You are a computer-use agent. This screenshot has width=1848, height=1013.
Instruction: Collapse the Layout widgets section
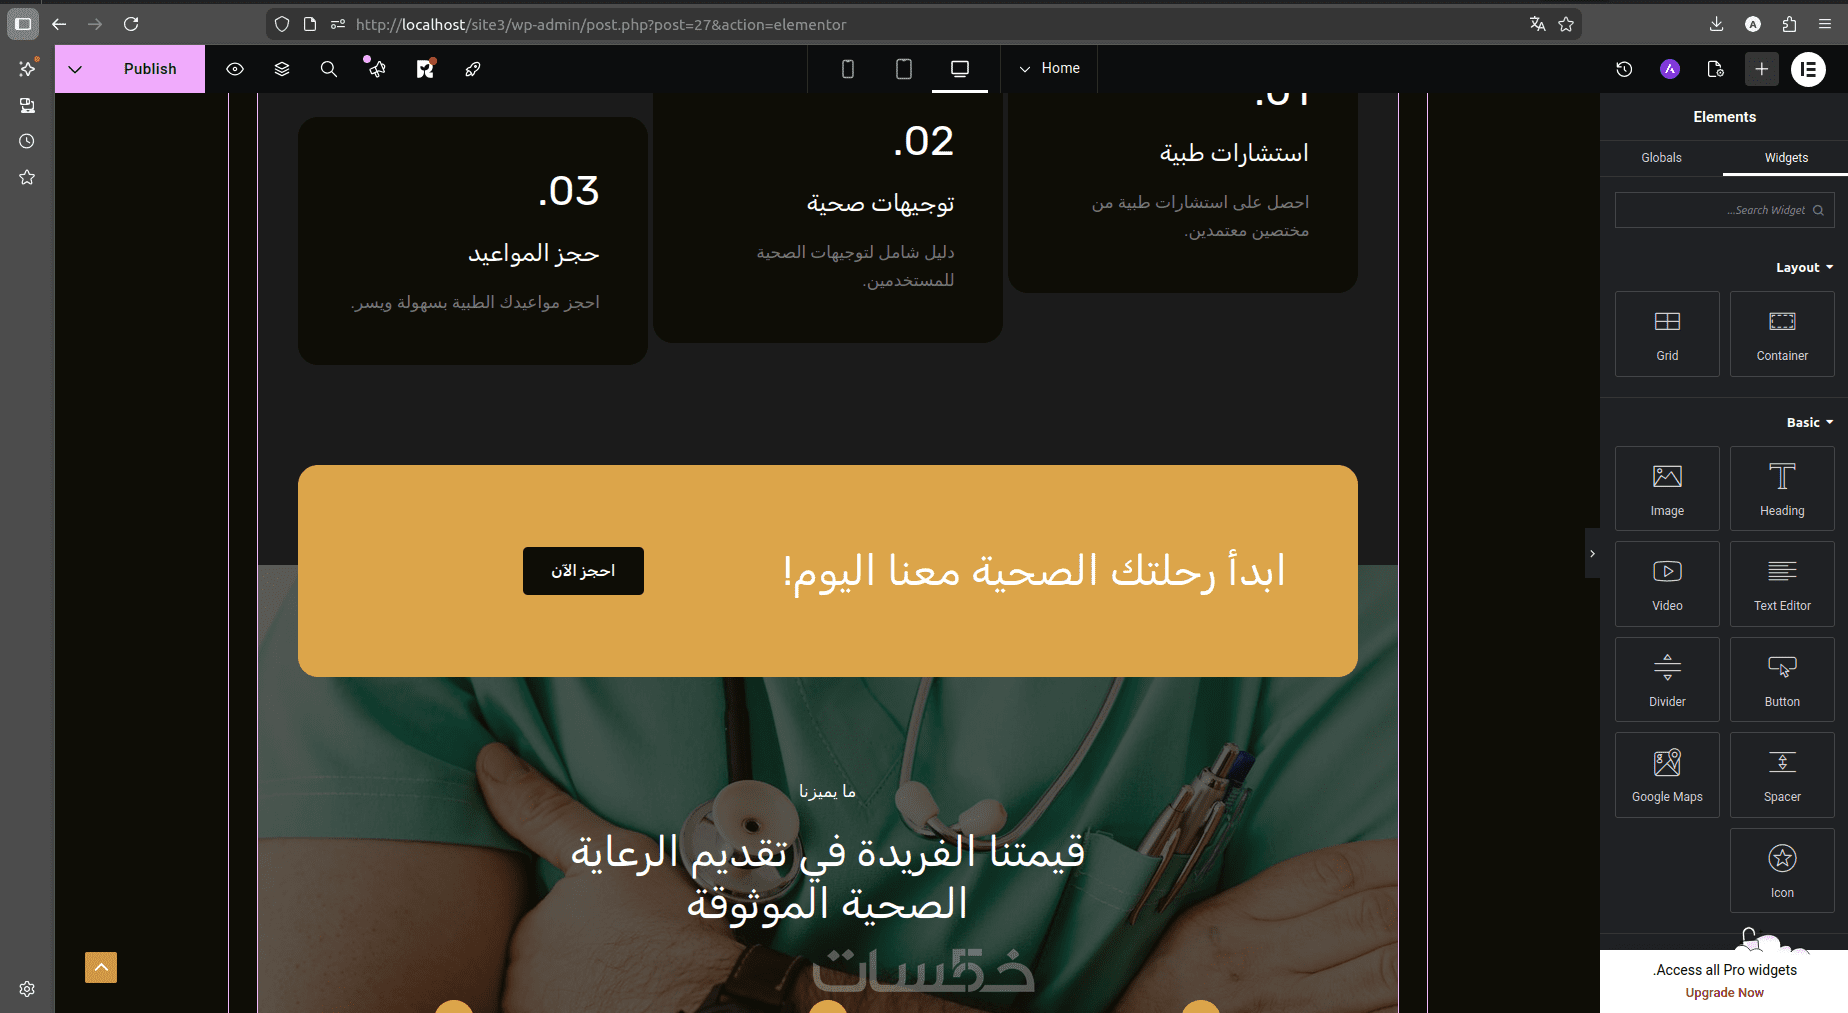click(1805, 267)
